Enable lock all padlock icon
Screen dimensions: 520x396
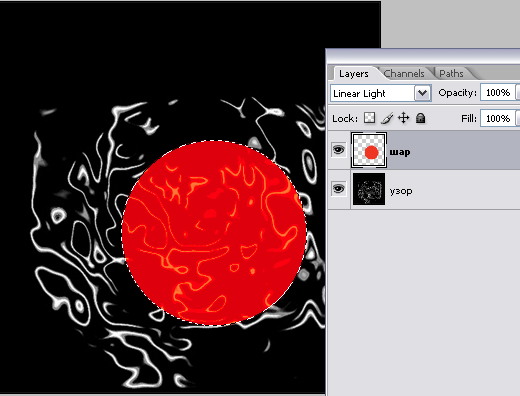coord(421,118)
